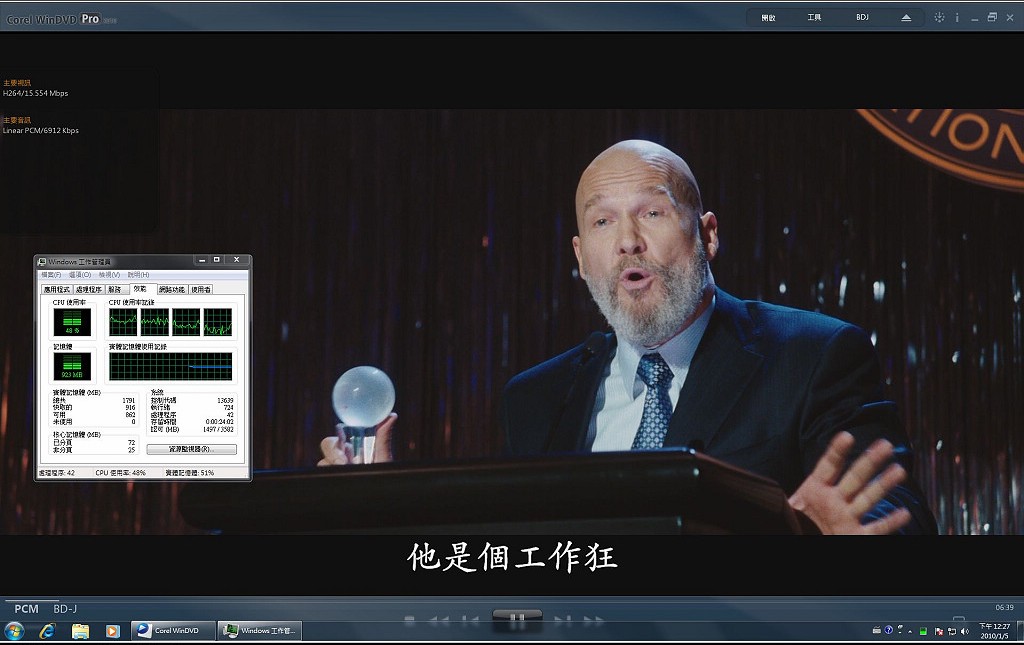Click the network tray icon
This screenshot has height=645, width=1024.
tap(952, 631)
